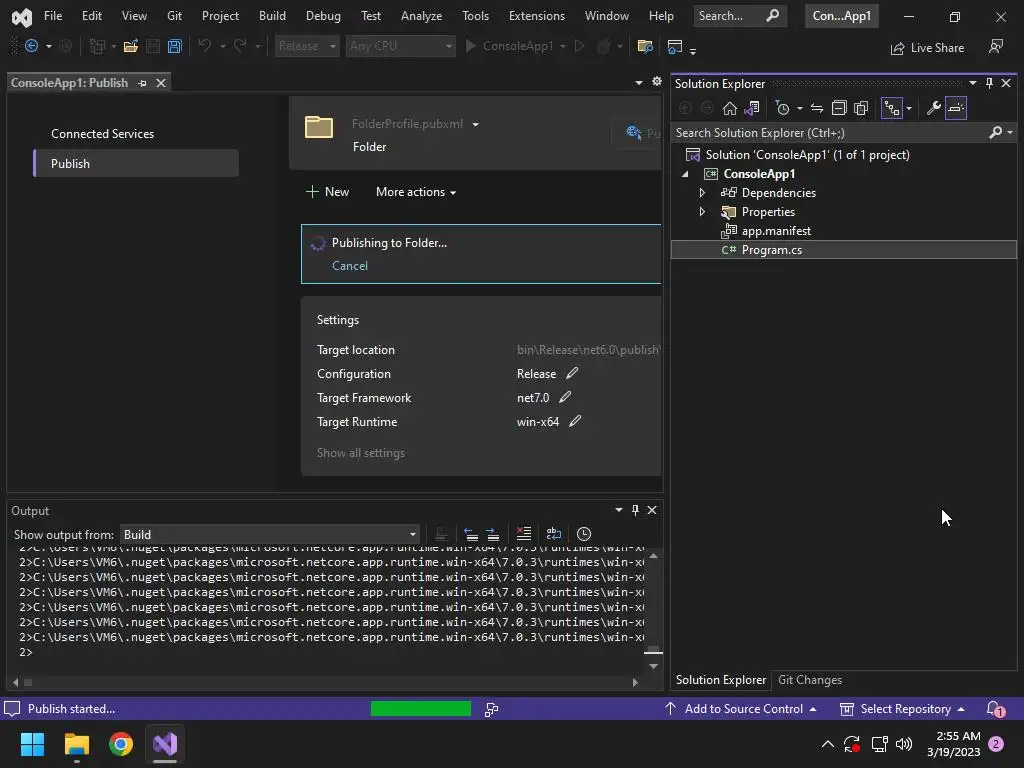The width and height of the screenshot is (1024, 768).
Task: Open the More actions dropdown
Action: pyautogui.click(x=416, y=192)
